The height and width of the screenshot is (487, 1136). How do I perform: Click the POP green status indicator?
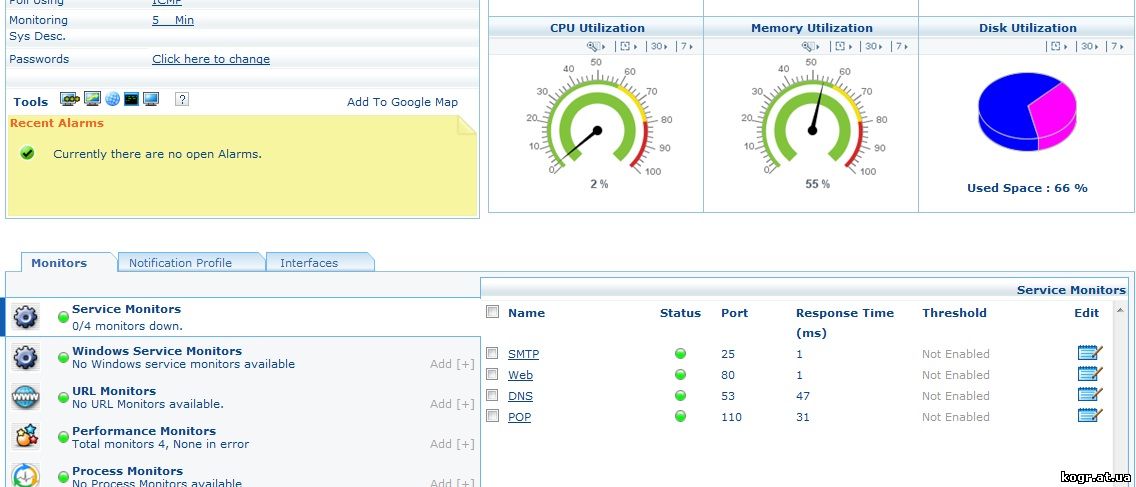(x=680, y=417)
